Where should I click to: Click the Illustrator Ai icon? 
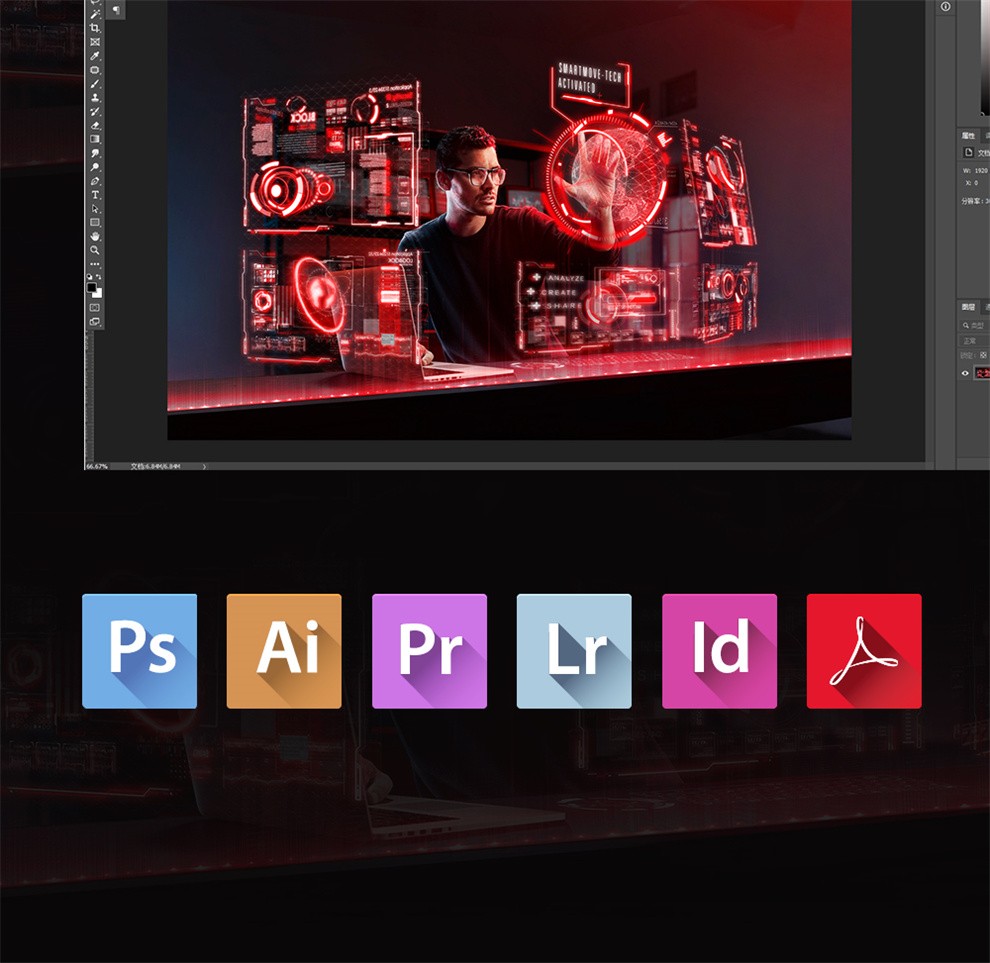point(284,651)
